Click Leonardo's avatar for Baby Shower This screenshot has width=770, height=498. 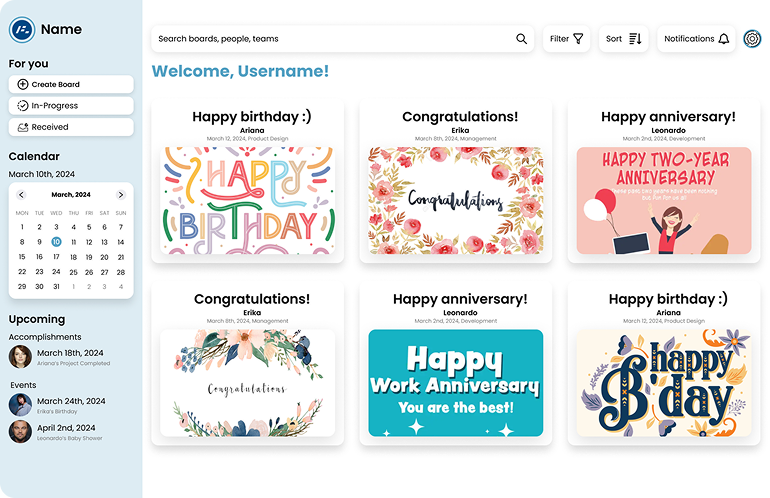click(x=21, y=431)
